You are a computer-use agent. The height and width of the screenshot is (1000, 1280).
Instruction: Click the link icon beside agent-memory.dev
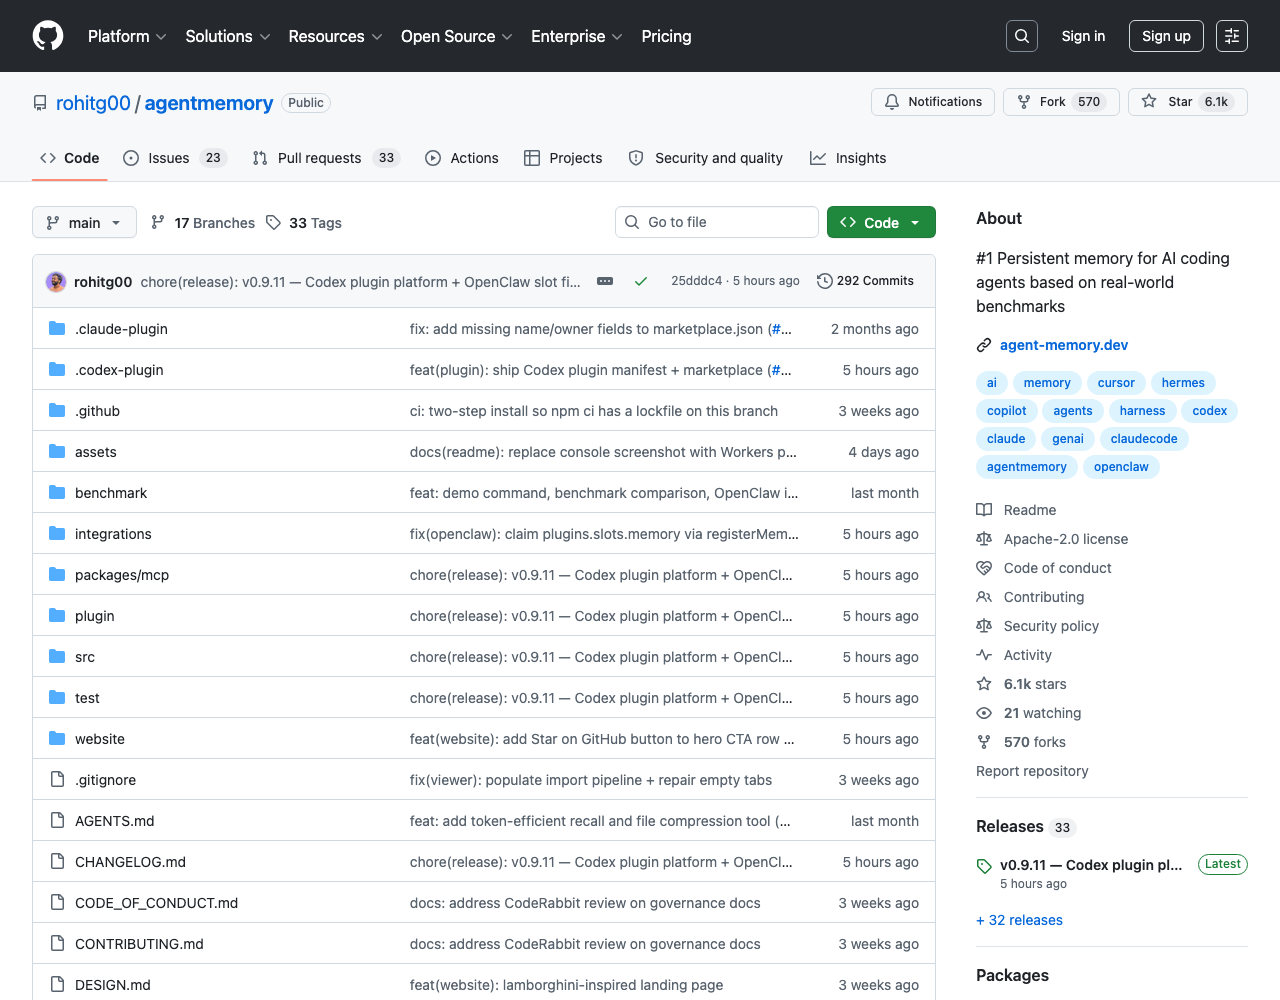click(x=984, y=345)
